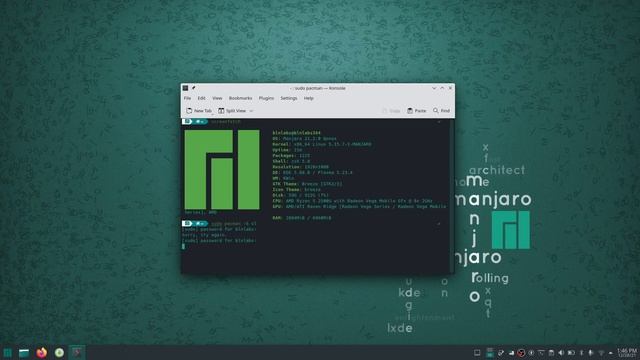Open the View menu in Konsole

[x=217, y=98]
